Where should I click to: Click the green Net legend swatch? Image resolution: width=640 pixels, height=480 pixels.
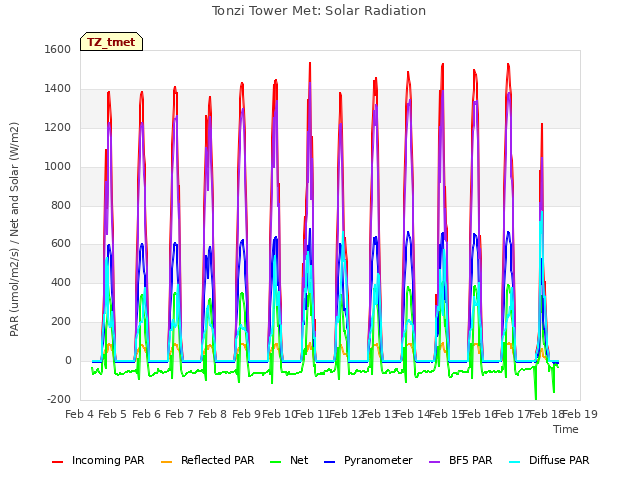(x=276, y=461)
